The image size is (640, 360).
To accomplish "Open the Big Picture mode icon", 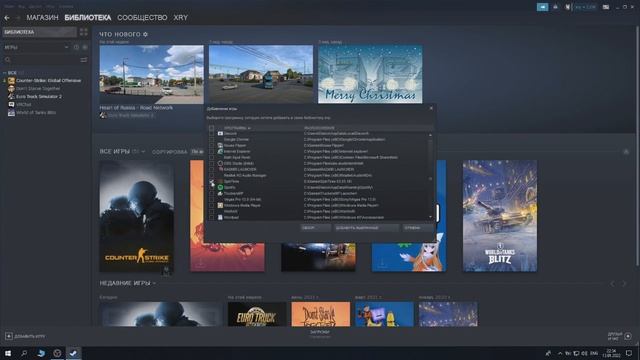I will coord(606,7).
